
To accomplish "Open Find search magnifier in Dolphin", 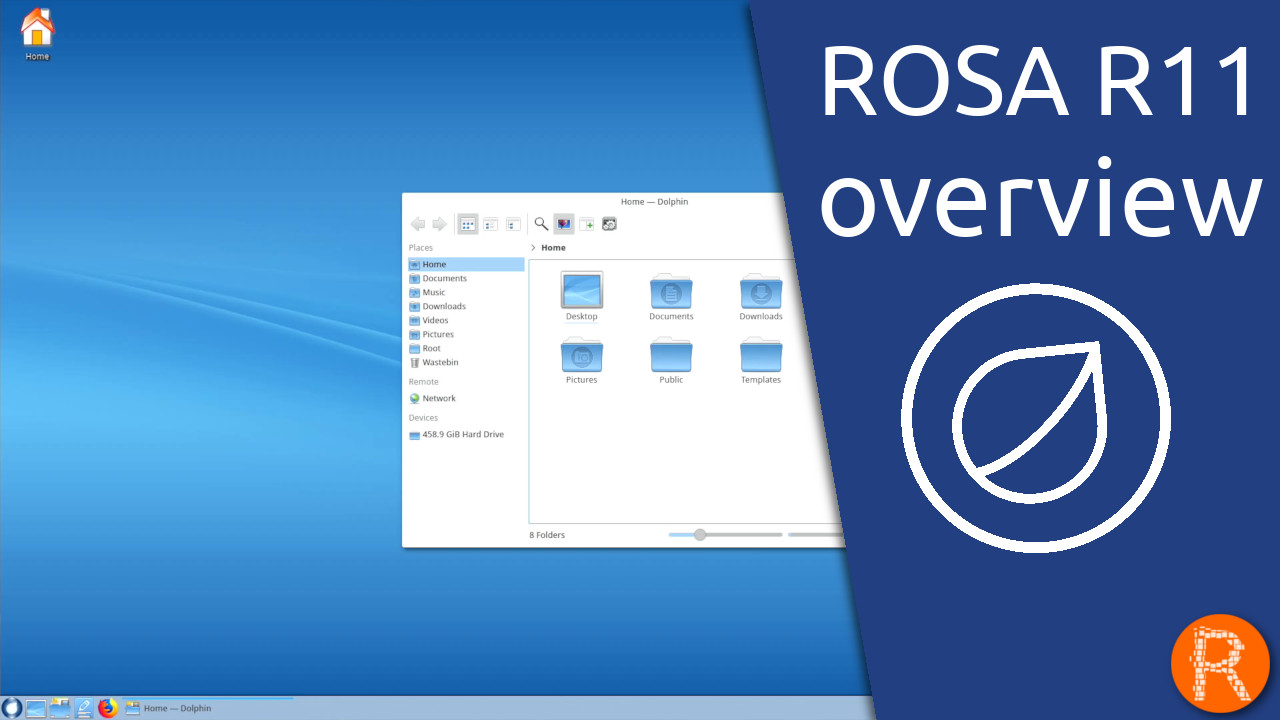I will (x=541, y=224).
